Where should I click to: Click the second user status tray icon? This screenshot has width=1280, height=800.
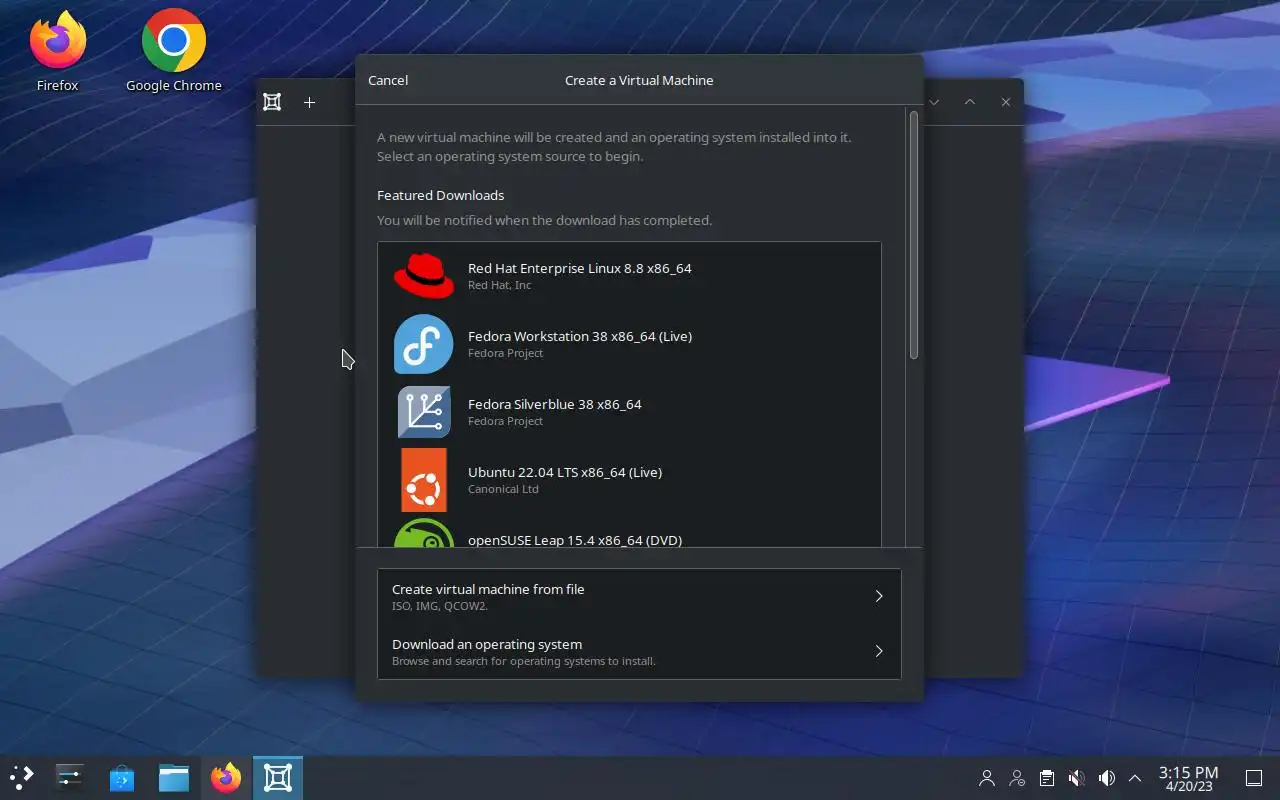pos(1017,778)
